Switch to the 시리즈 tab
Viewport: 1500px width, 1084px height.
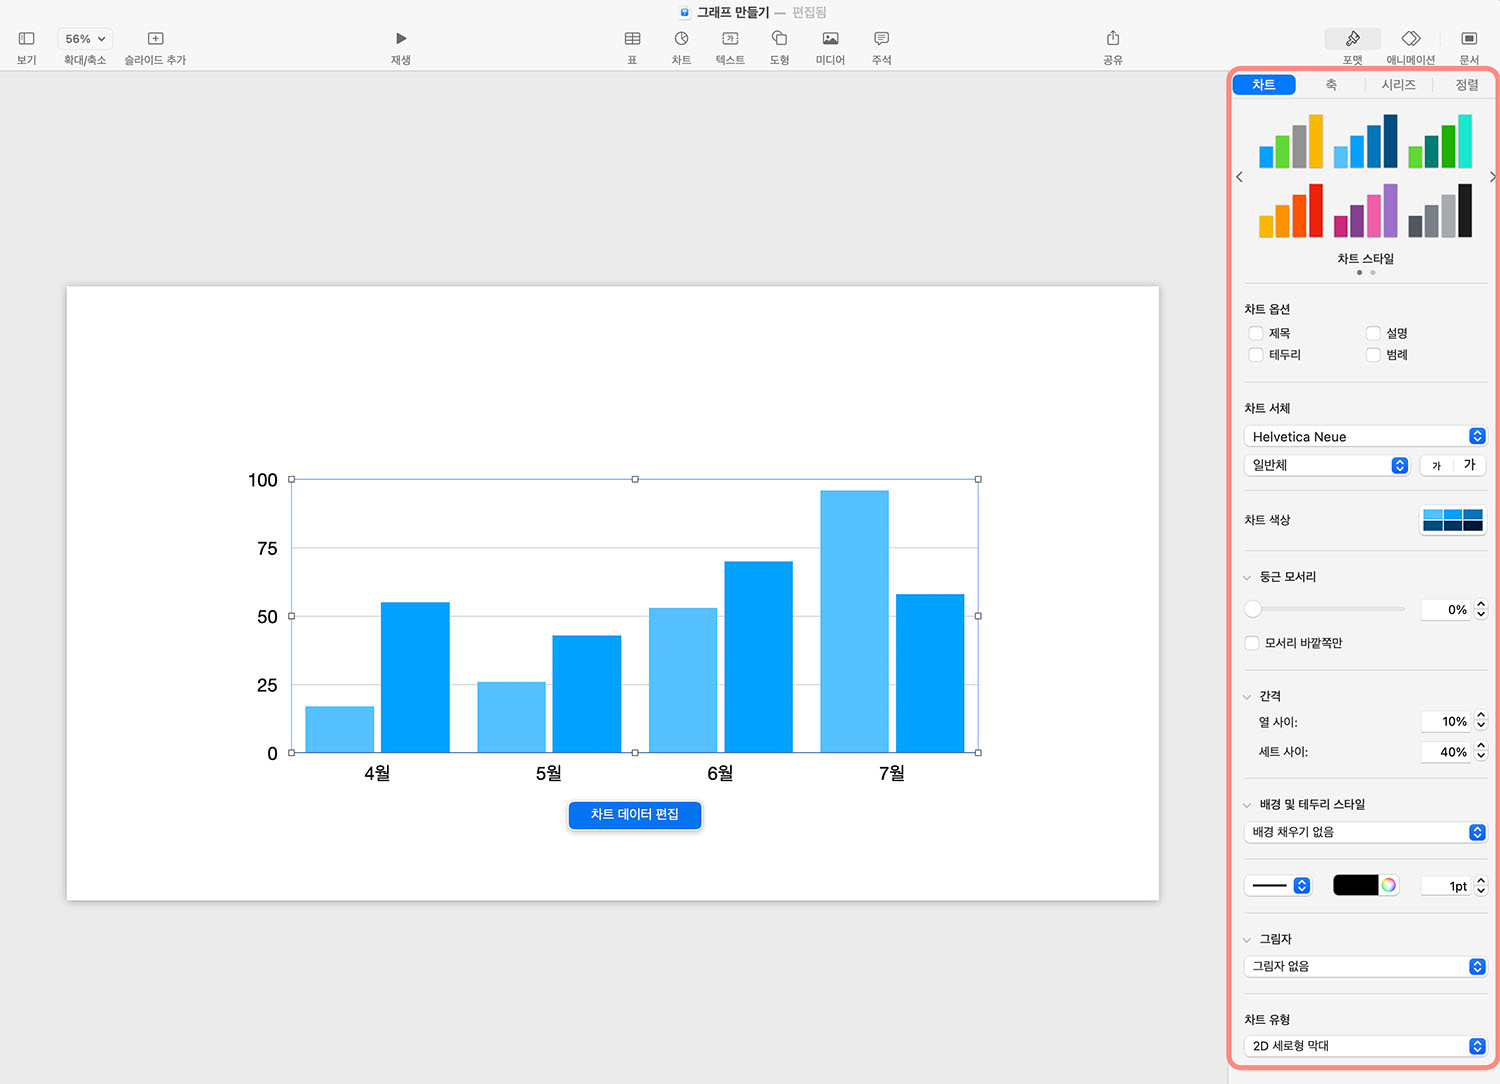[x=1398, y=85]
